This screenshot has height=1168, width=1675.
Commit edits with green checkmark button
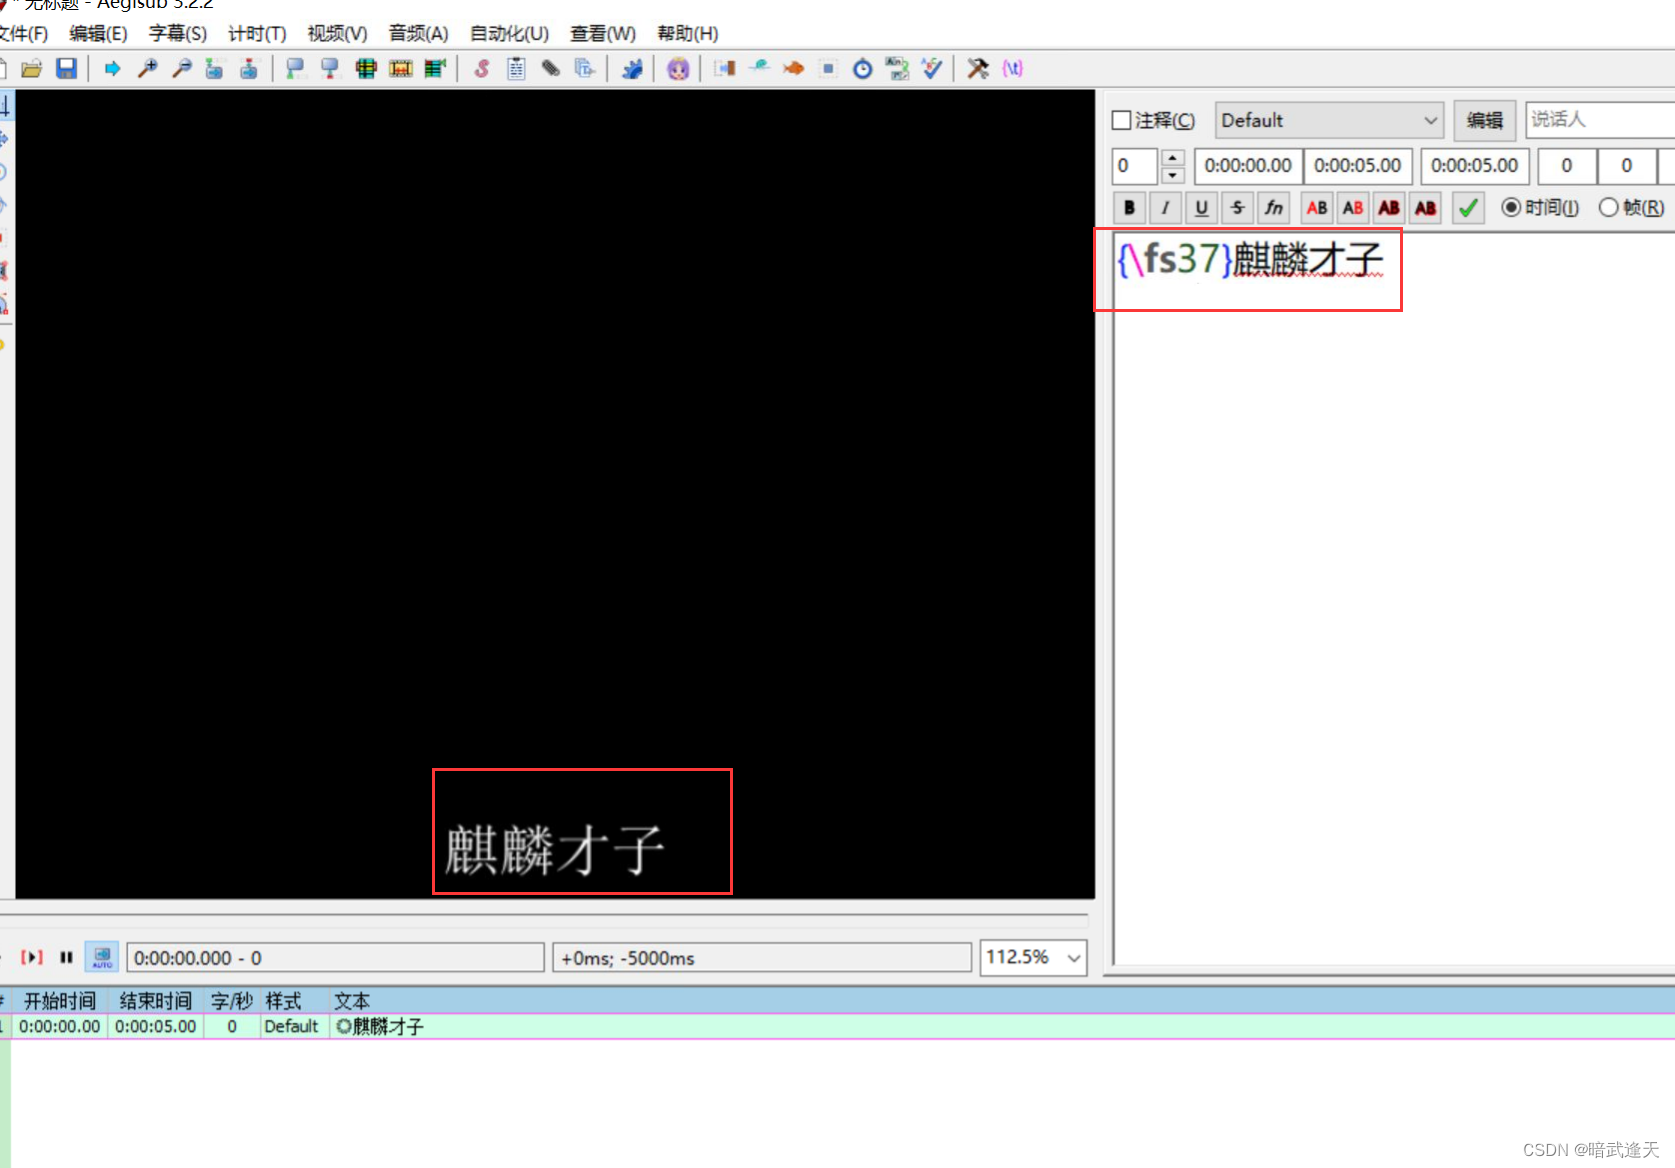[1467, 207]
